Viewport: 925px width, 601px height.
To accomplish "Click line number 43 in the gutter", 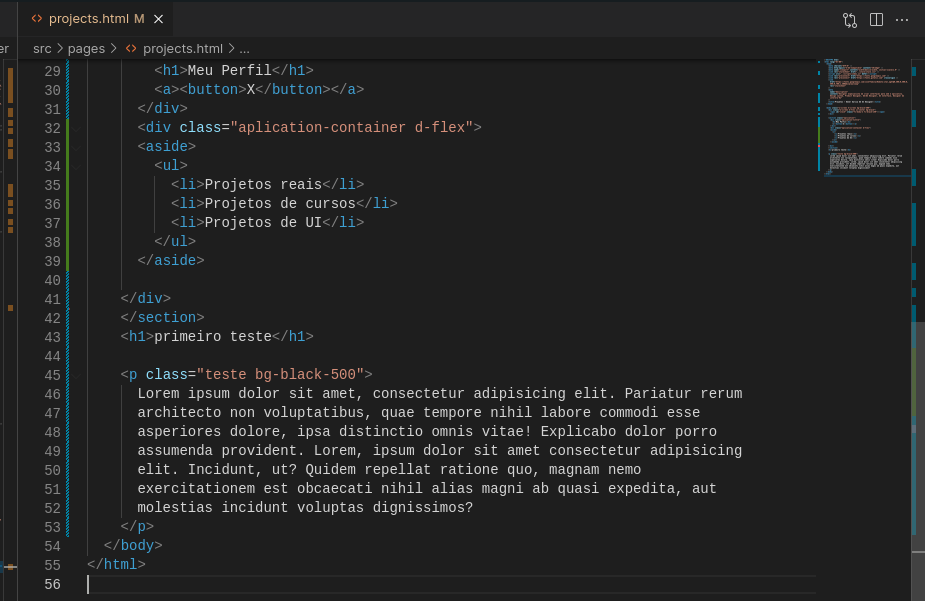I will coord(52,336).
